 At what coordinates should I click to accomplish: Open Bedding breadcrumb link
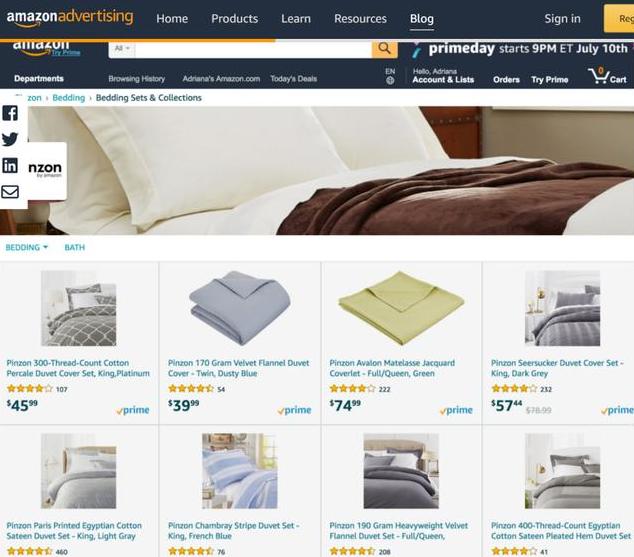(69, 98)
